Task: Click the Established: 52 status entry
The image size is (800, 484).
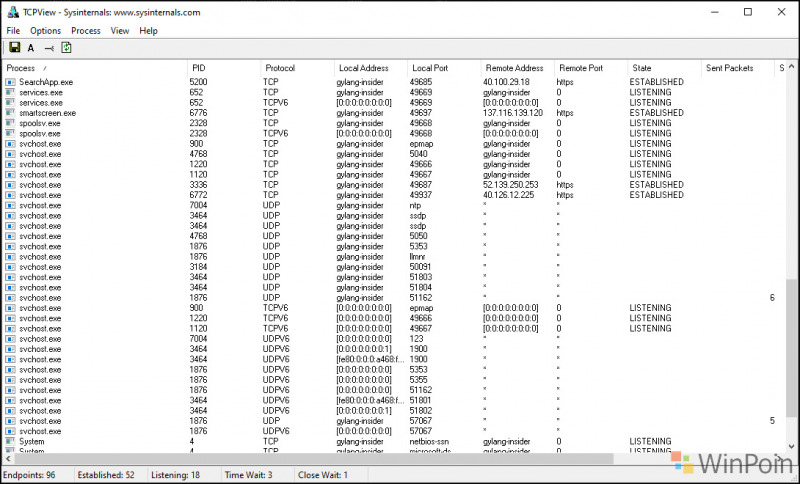Action: [x=106, y=475]
